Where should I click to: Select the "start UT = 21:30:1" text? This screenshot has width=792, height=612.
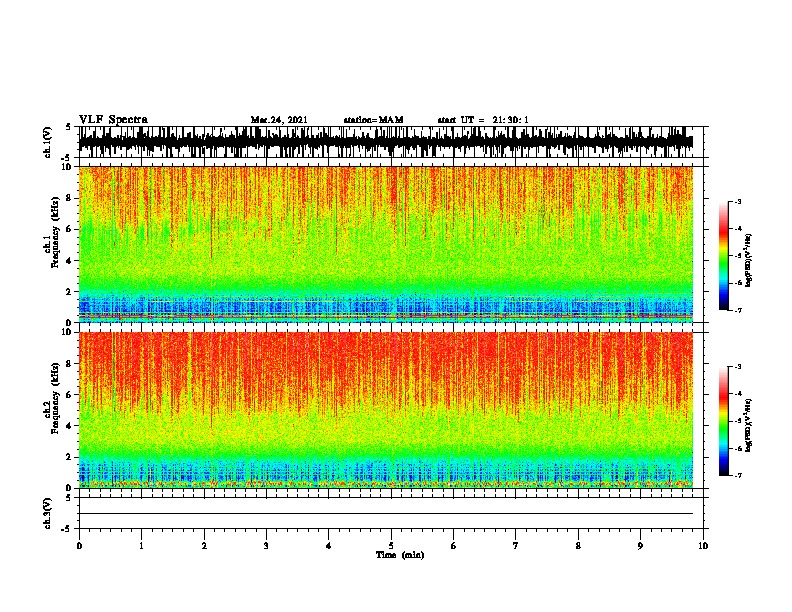pos(483,120)
